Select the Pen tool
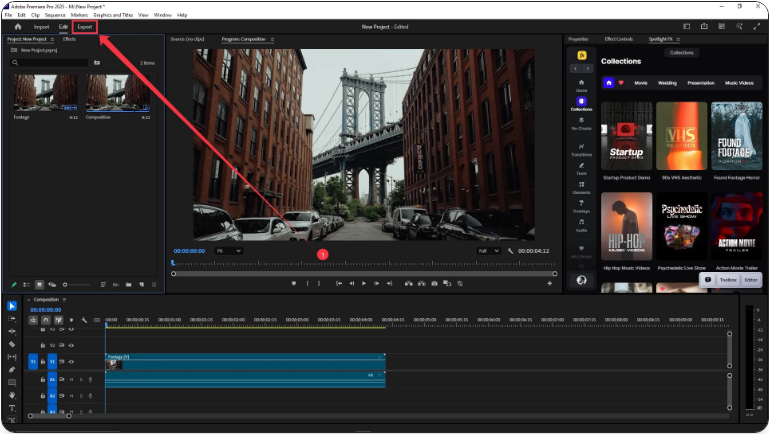This screenshot has height=434, width=769. point(12,369)
